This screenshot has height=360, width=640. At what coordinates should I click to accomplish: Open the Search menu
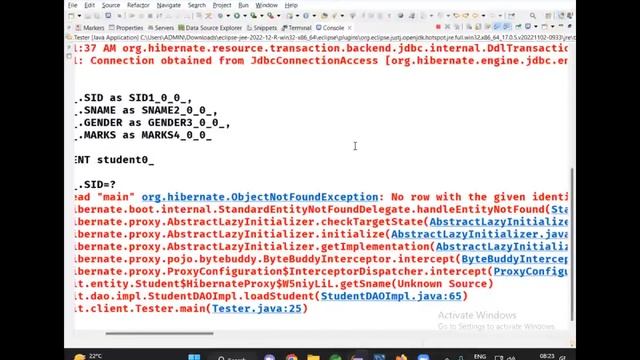coord(197,5)
